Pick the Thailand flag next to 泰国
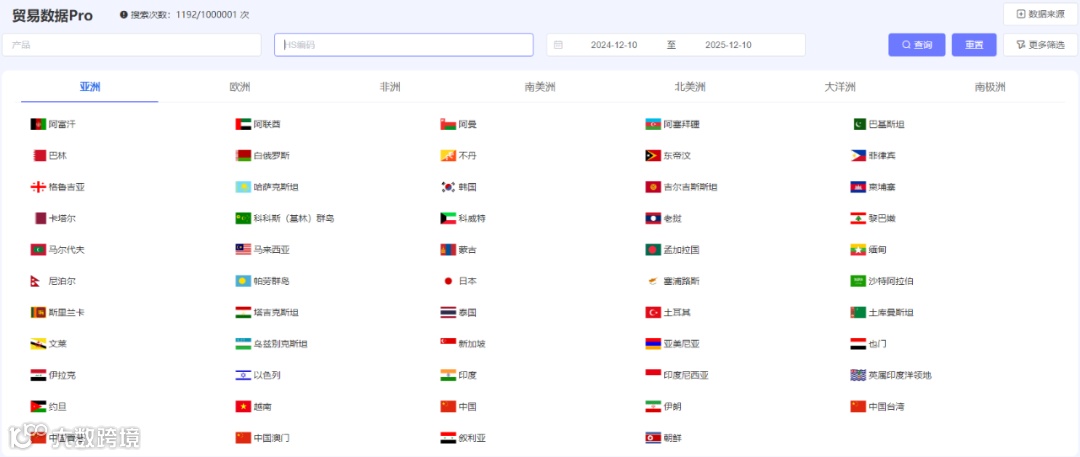The height and width of the screenshot is (457, 1080). pos(448,312)
